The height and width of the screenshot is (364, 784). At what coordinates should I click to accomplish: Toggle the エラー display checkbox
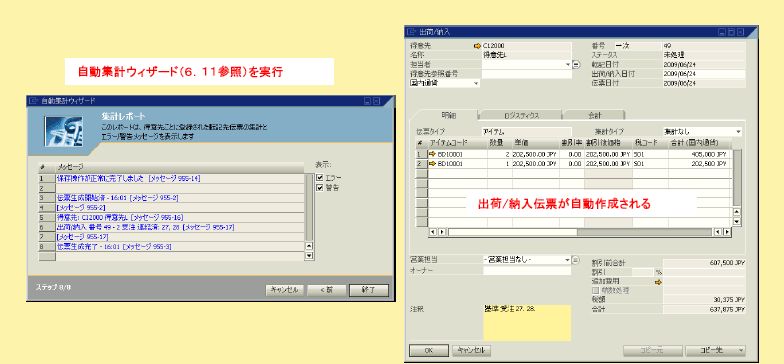320,178
